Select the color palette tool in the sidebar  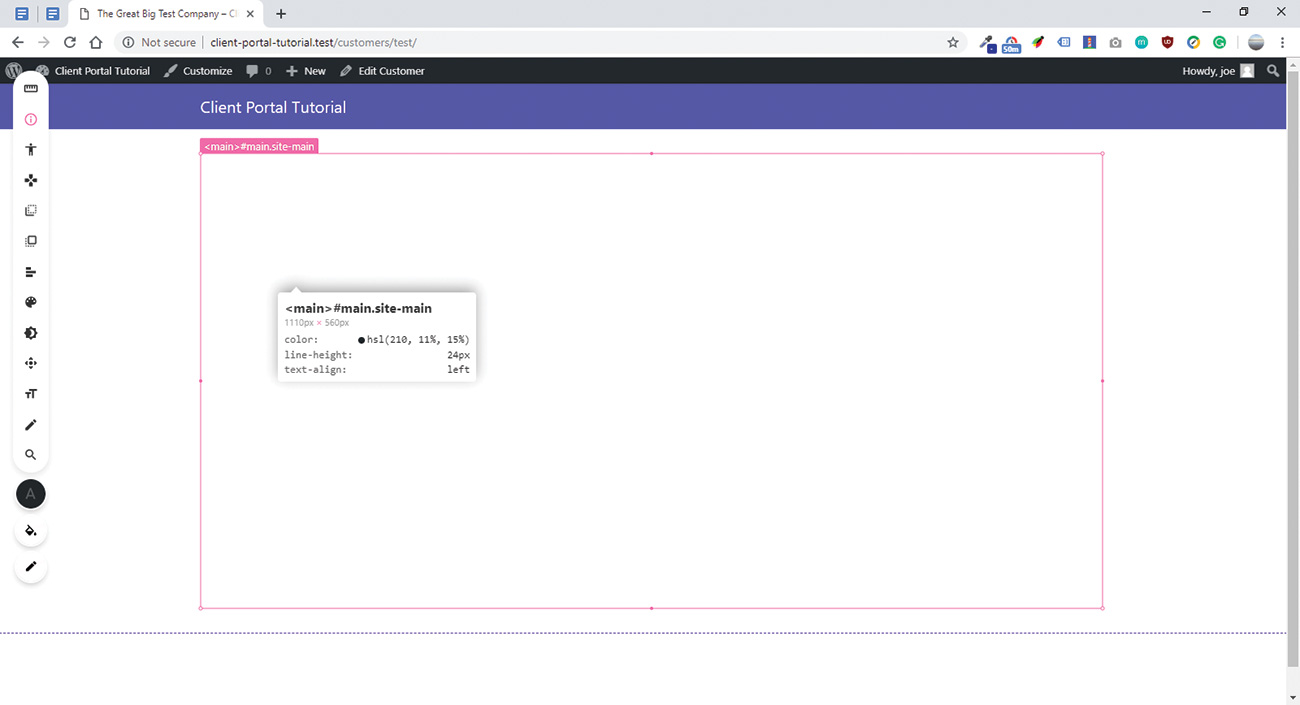(x=30, y=301)
